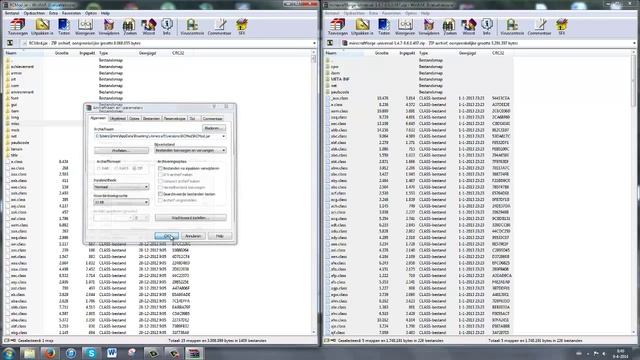The width and height of the screenshot is (640, 360).
Task: Click up-one-level icon in left window address bar
Action: coord(10,43)
